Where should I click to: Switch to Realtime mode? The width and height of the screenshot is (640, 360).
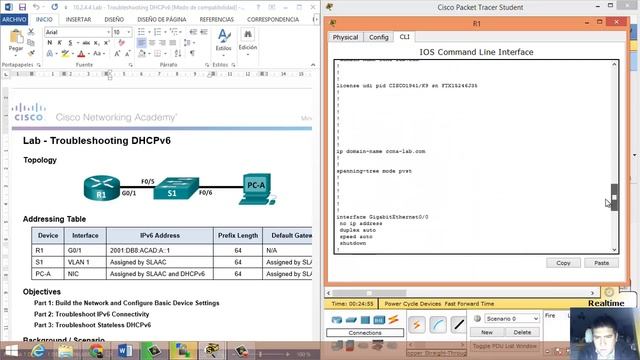tap(606, 303)
